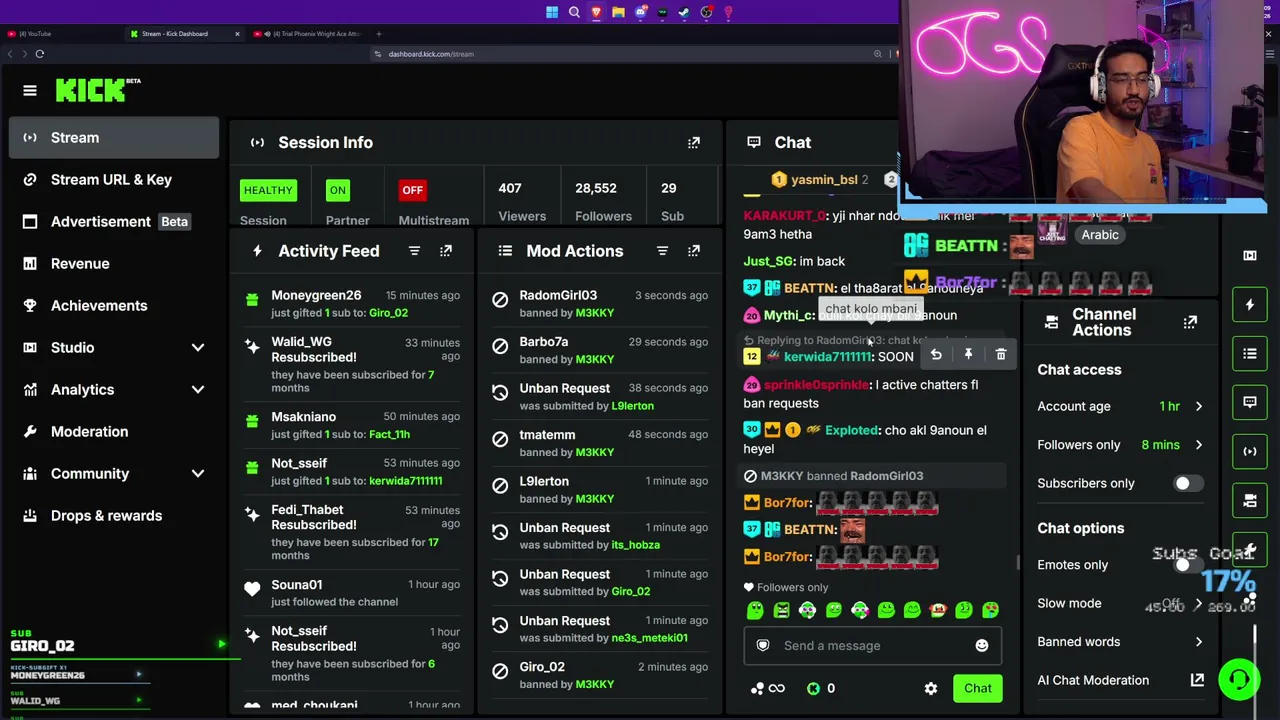Filter the Mod Actions list

662,251
